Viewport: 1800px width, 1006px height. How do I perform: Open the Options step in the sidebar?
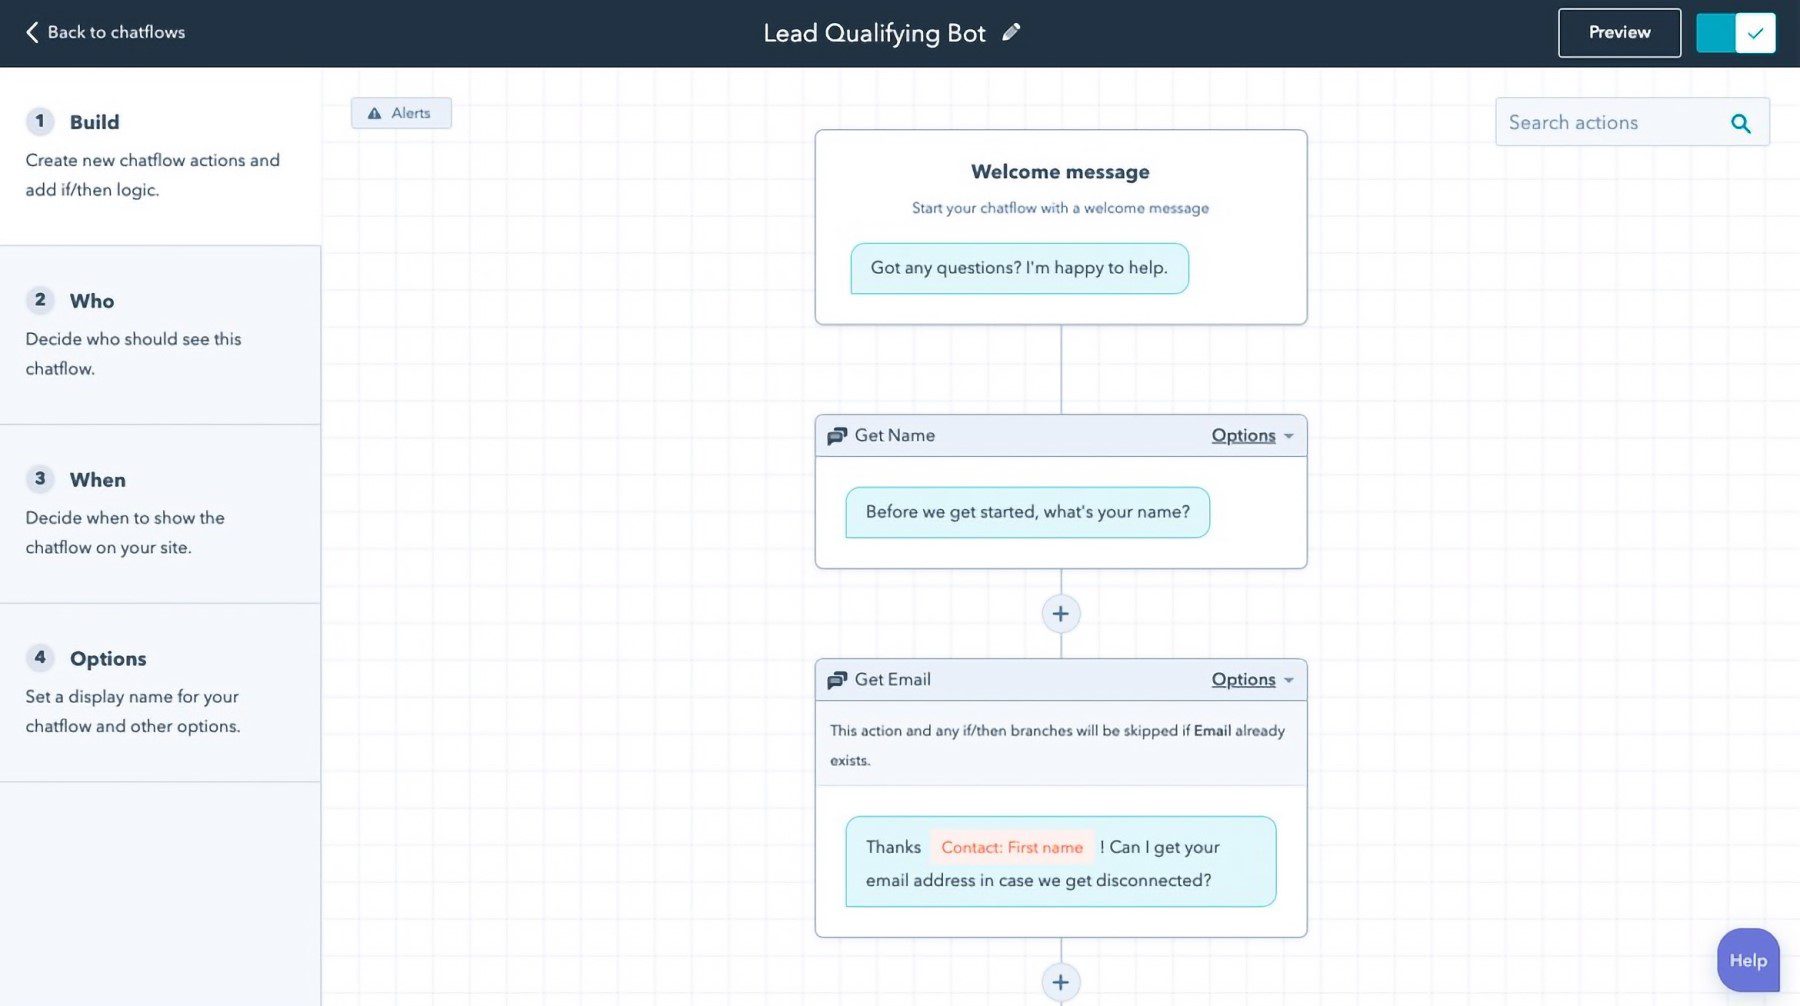tap(108, 658)
